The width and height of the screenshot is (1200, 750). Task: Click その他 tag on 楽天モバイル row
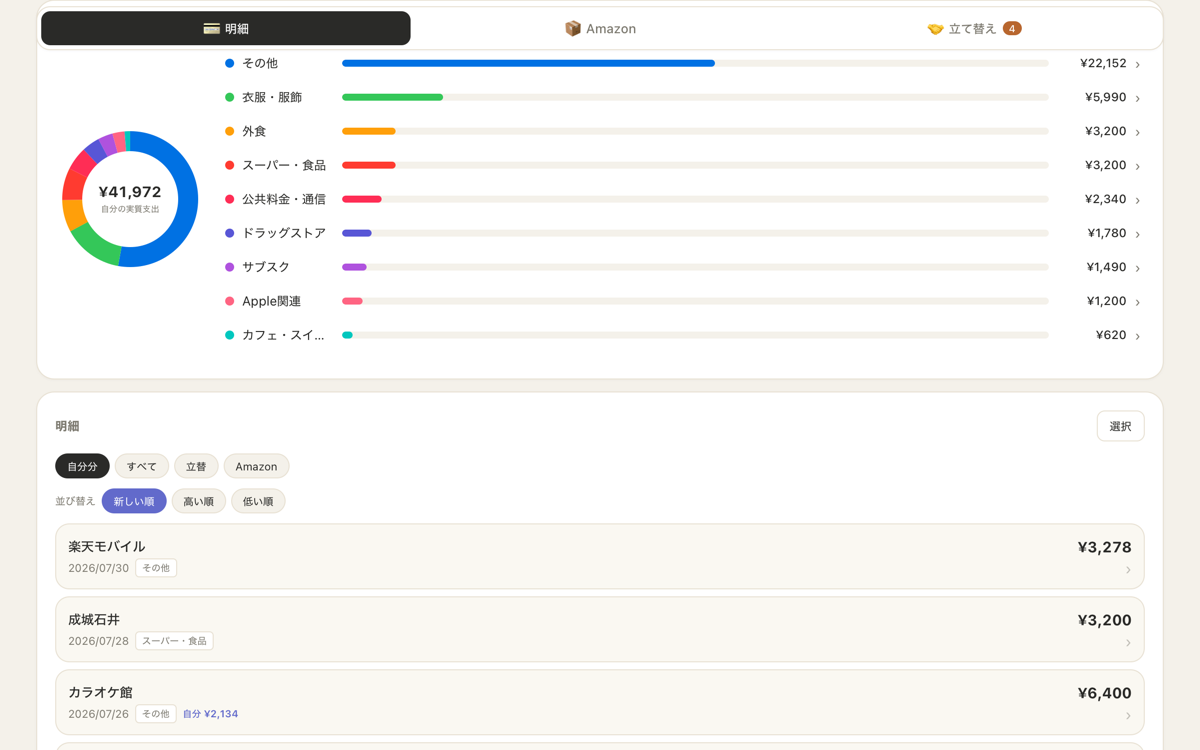156,568
